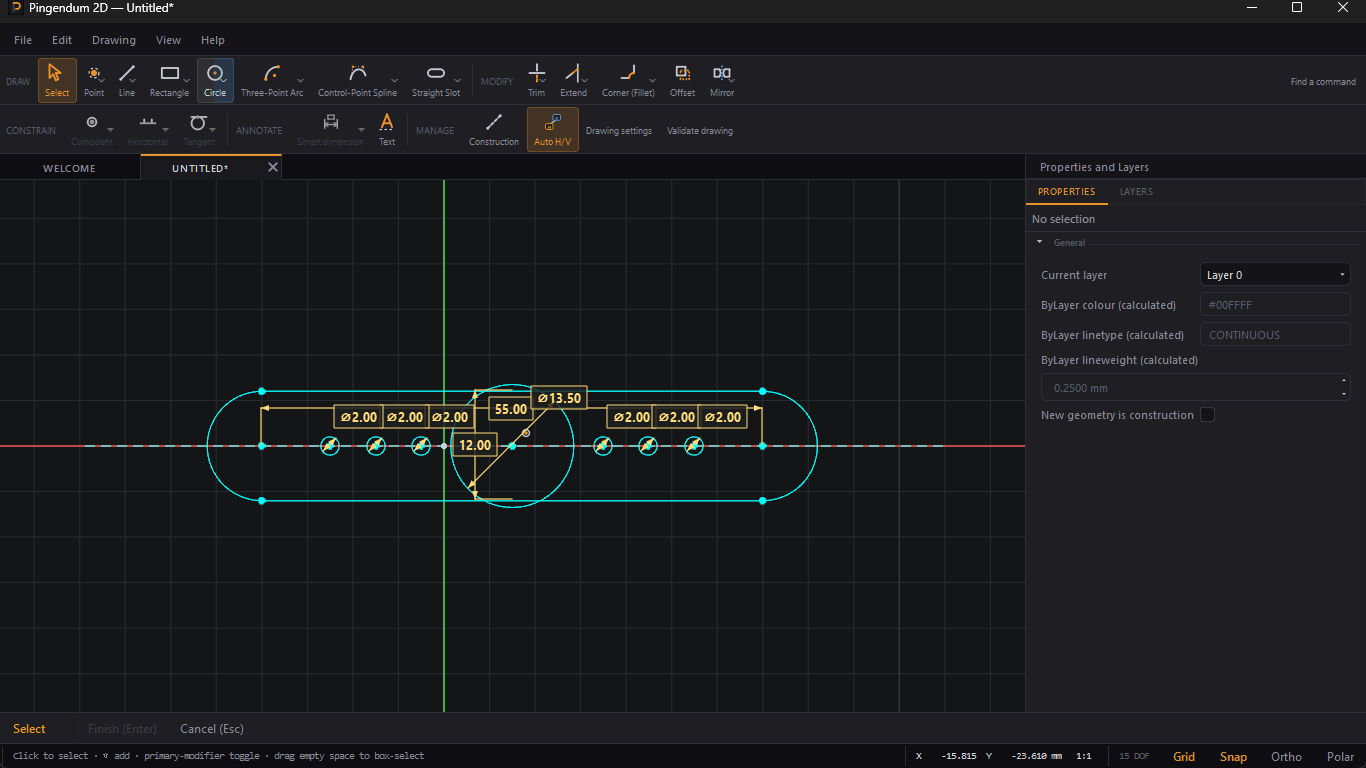Click Cancel (Esc) in command bar
Image resolution: width=1366 pixels, height=768 pixels.
coord(212,729)
